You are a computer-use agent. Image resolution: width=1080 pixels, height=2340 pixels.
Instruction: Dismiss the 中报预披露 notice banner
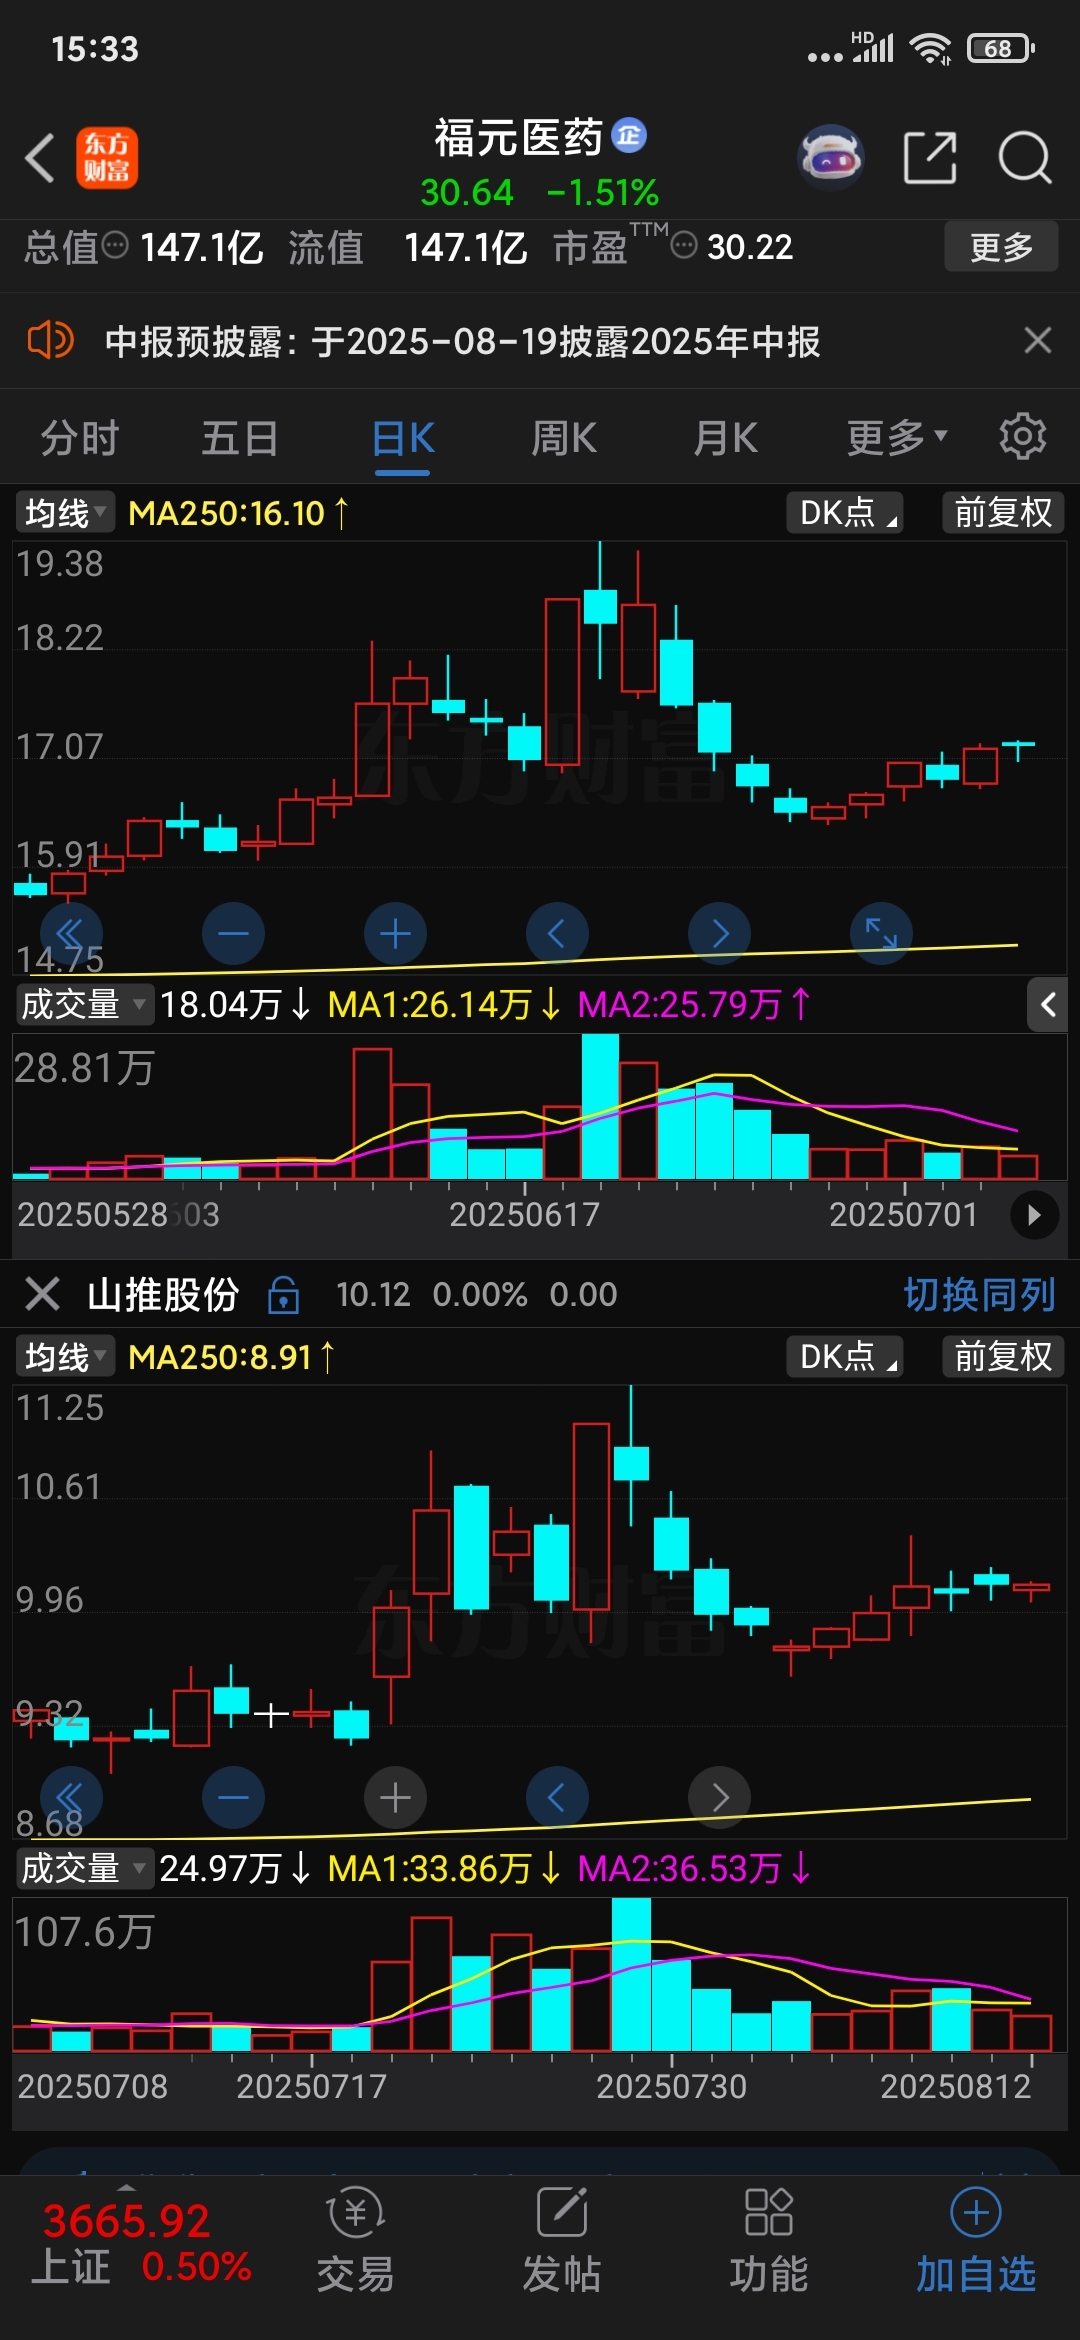point(1038,341)
